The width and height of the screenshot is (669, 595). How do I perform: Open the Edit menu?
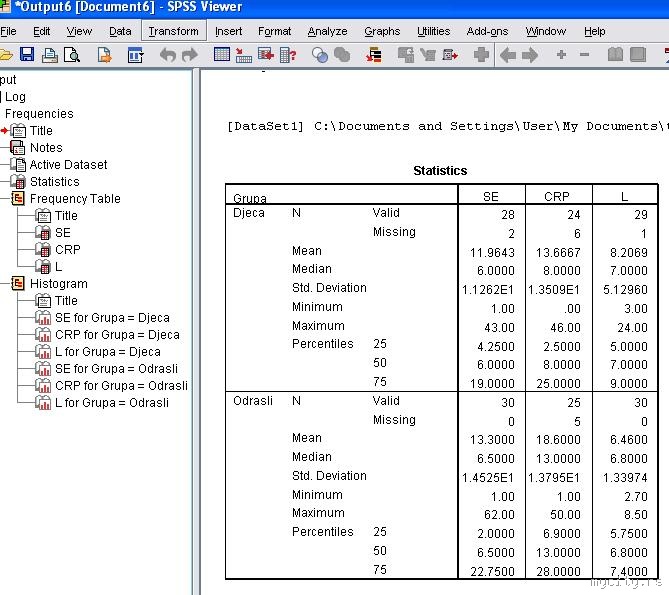coord(41,31)
